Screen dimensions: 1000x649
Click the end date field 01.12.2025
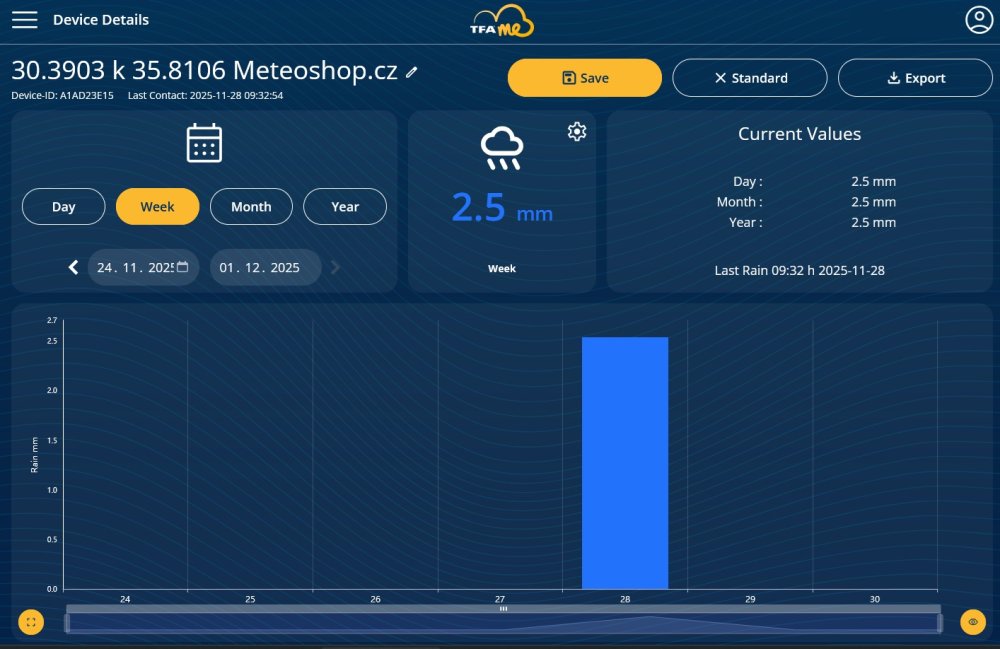click(260, 268)
